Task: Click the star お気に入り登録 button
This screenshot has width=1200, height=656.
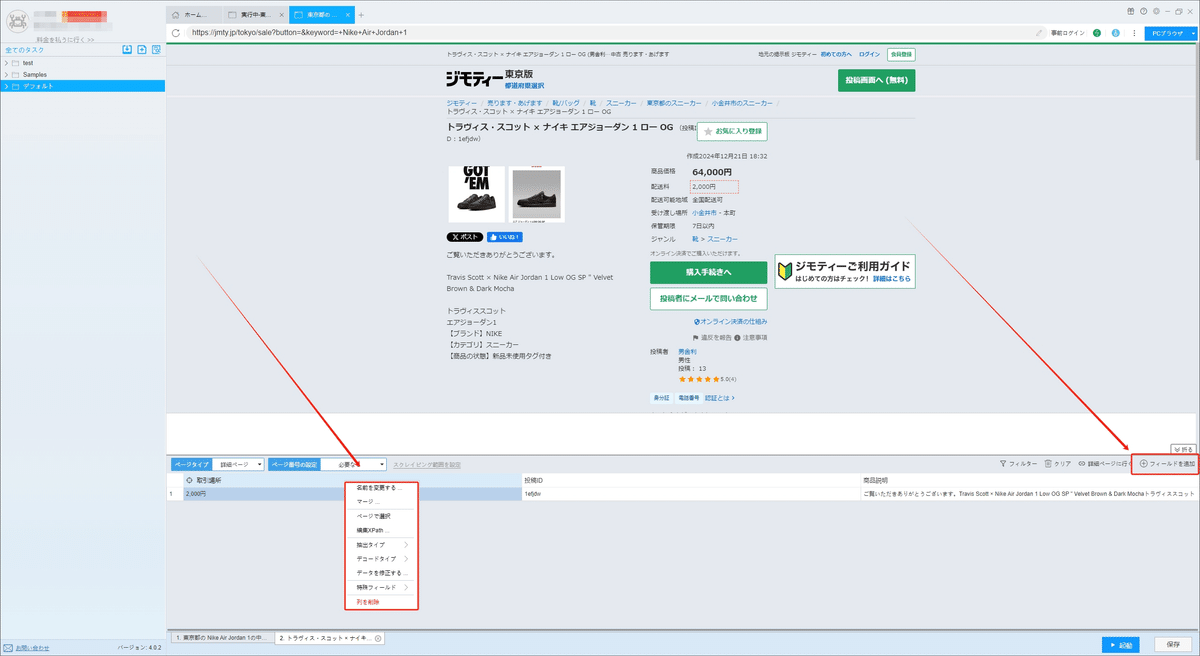Action: (x=732, y=131)
